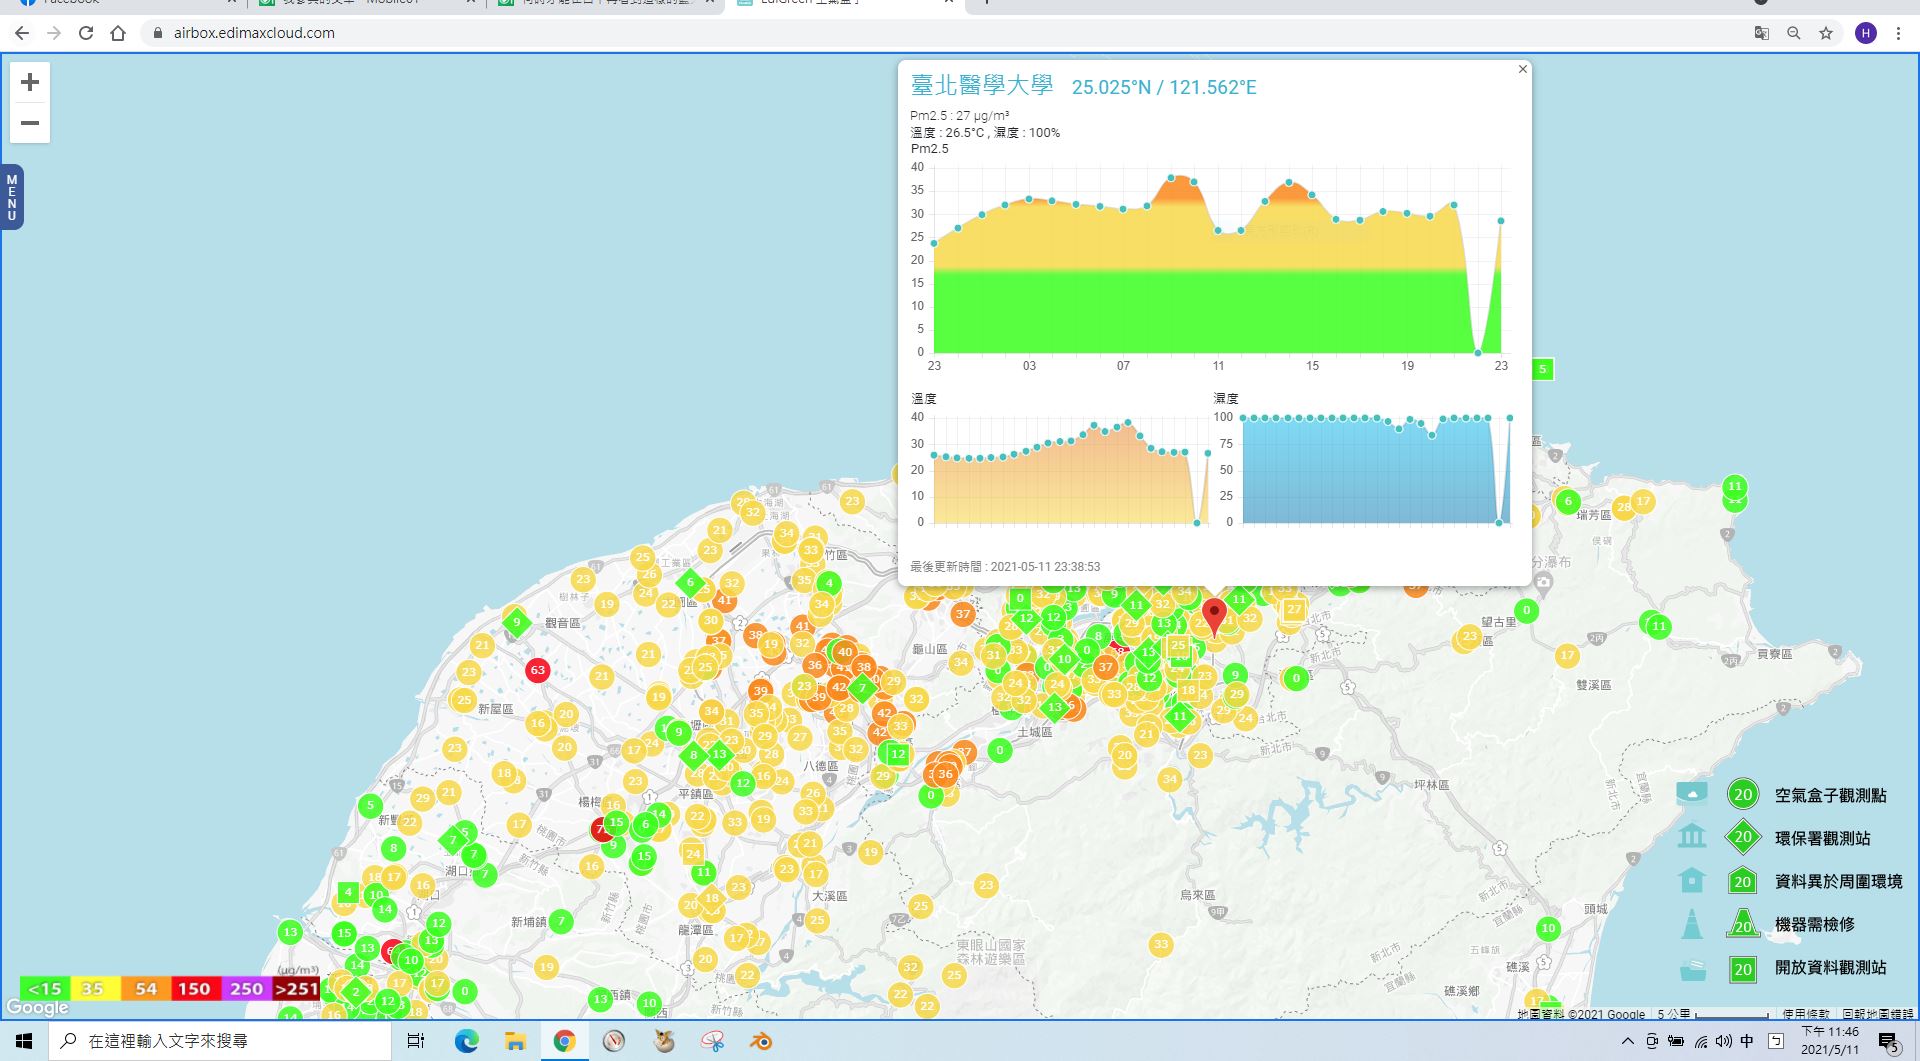The width and height of the screenshot is (1920, 1061).
Task: Click coordinates 25.025°N / 121.562°E
Action: [x=1164, y=88]
